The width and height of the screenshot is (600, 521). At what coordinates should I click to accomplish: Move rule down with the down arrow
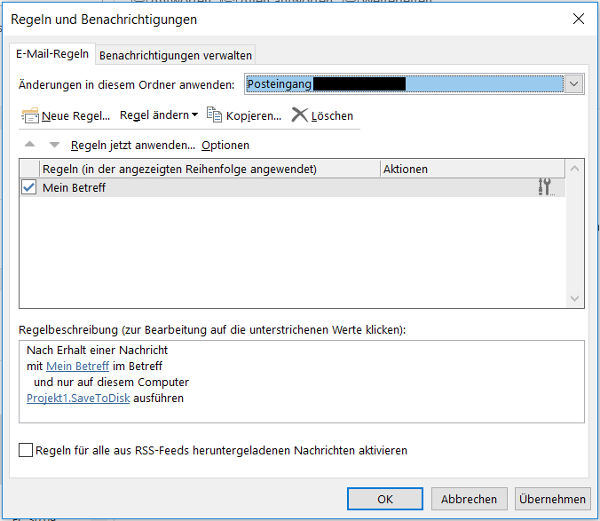point(54,145)
